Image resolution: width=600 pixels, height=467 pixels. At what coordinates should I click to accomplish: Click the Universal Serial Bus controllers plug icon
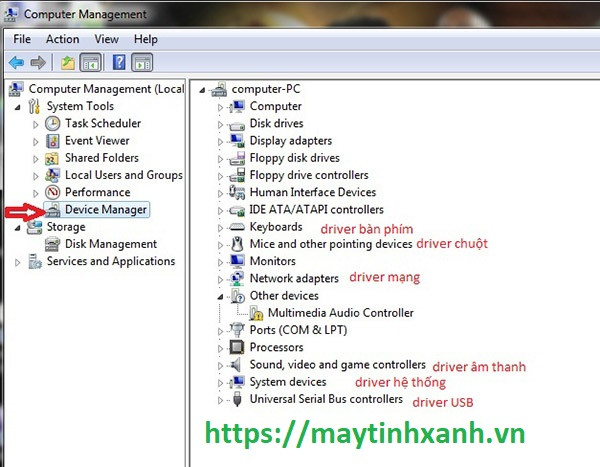tap(237, 399)
